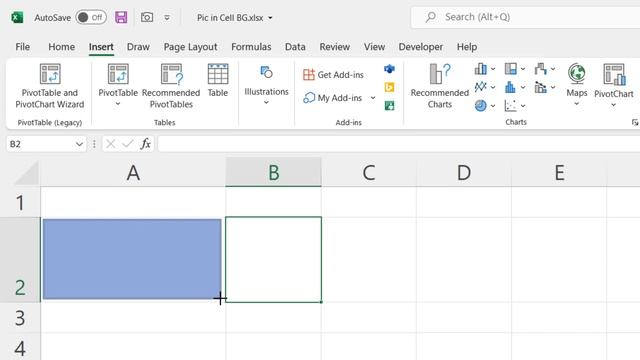Open the My Add-ins dropdown arrow

click(373, 98)
